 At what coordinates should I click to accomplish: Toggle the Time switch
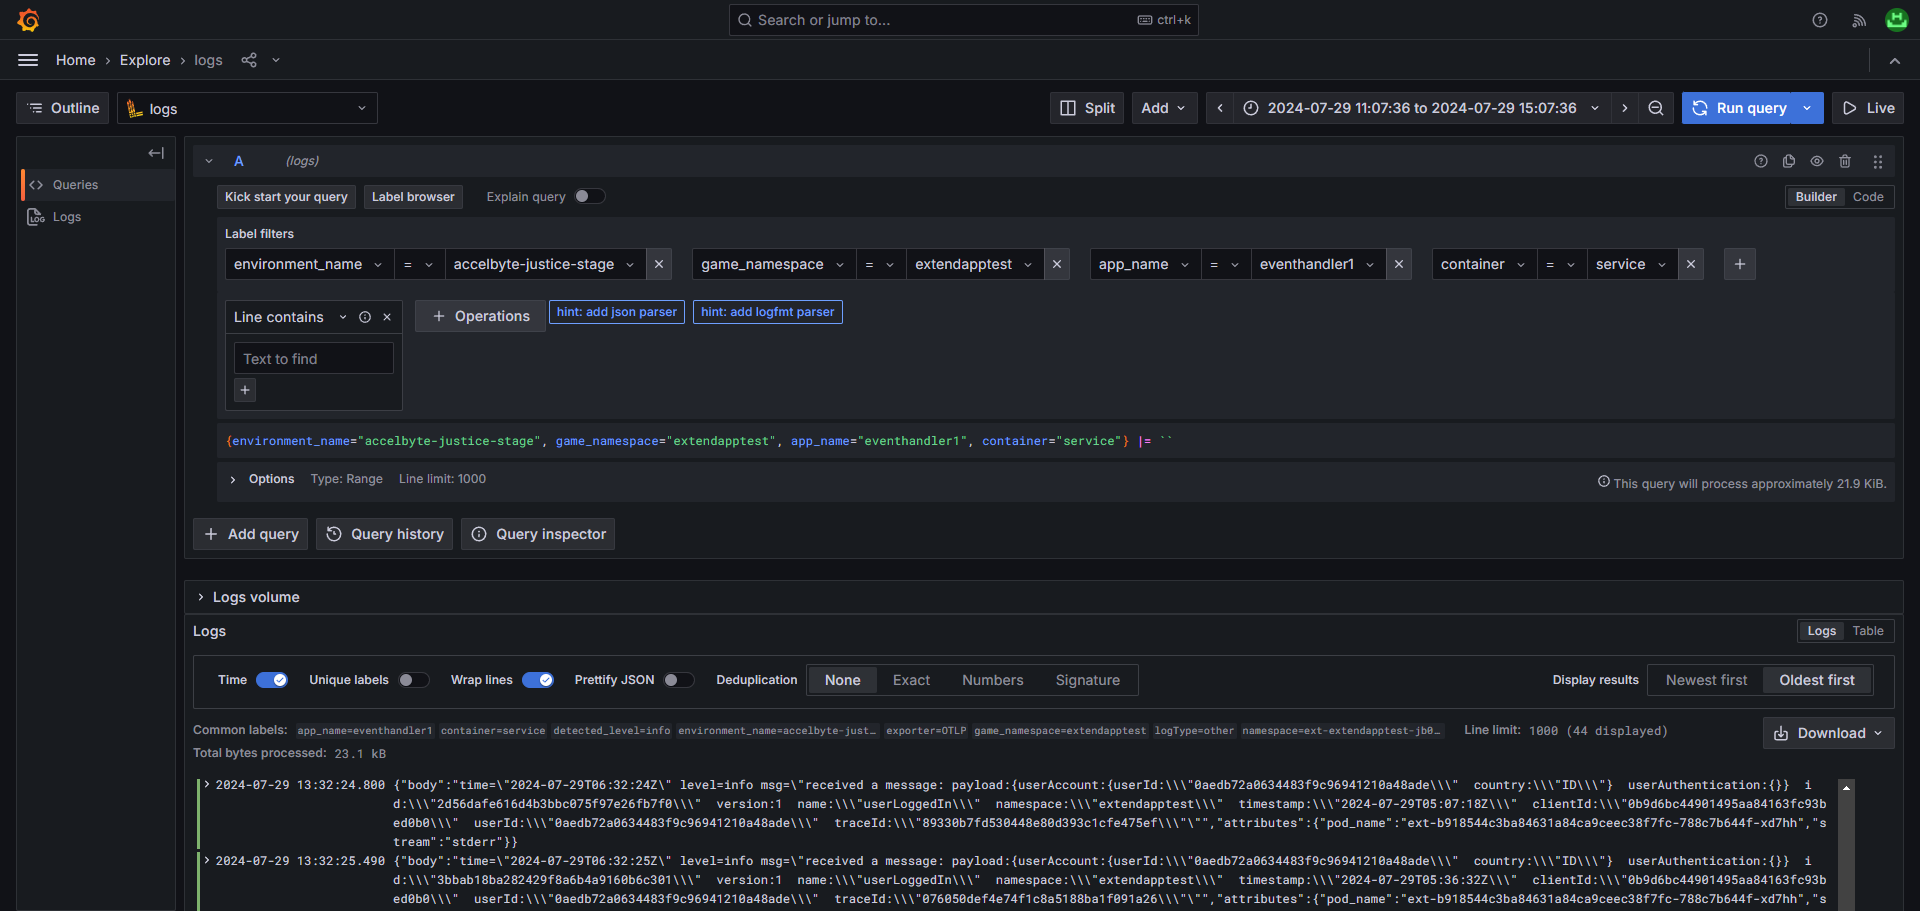pyautogui.click(x=272, y=680)
